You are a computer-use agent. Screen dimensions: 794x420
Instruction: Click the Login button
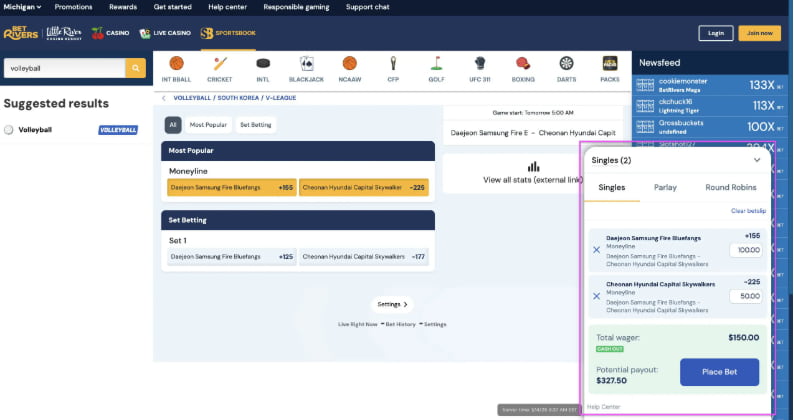point(716,33)
